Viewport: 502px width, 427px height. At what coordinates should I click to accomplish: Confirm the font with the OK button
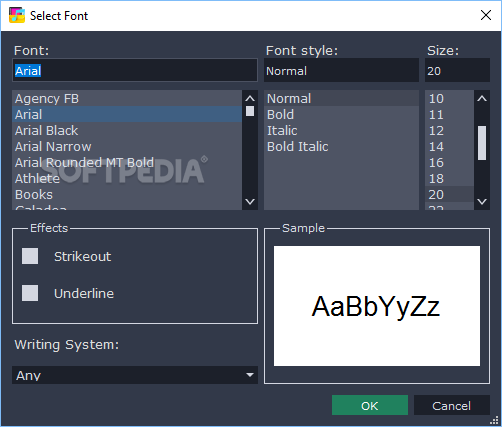370,405
